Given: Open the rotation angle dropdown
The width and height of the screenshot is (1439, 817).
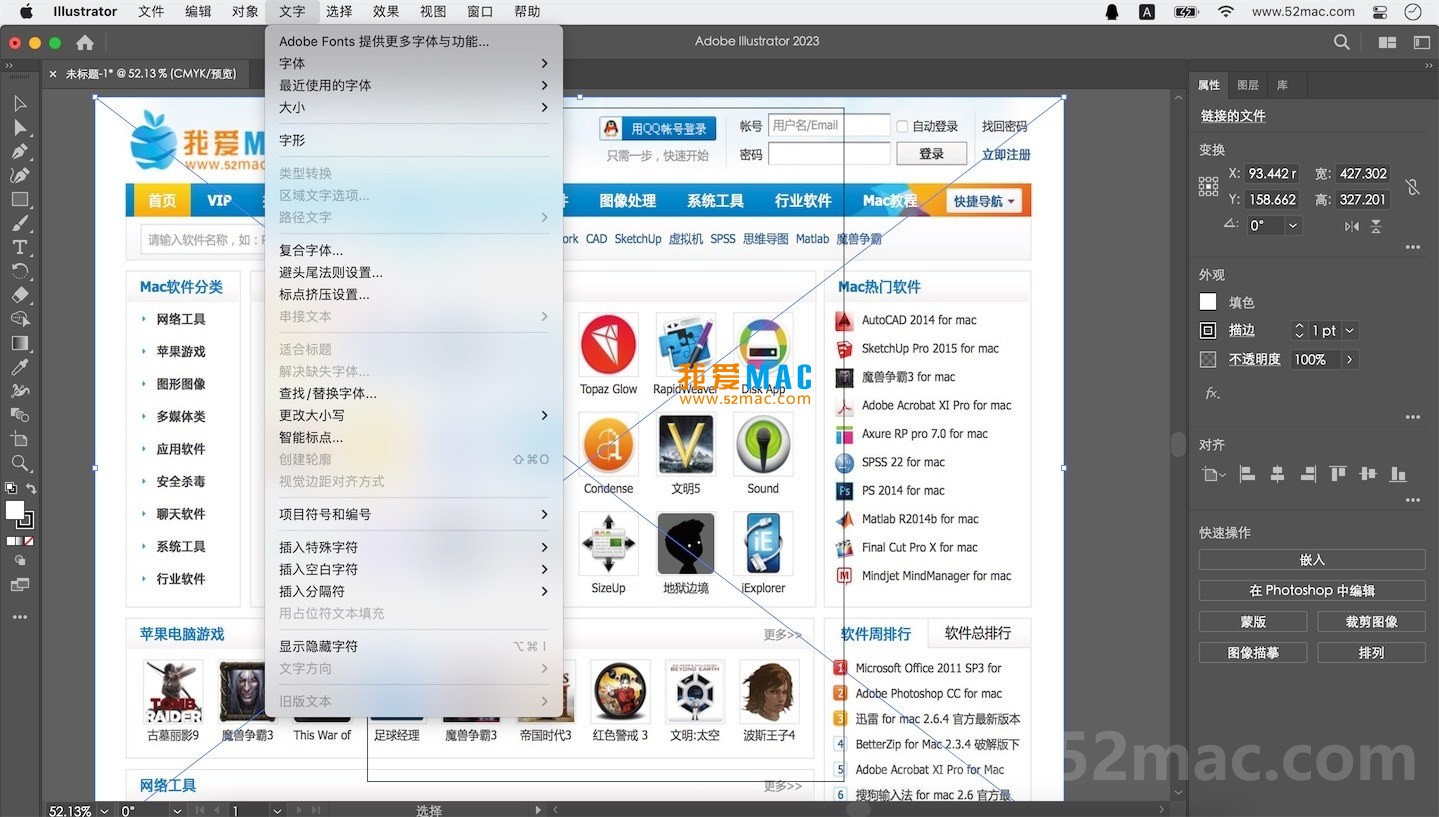Looking at the screenshot, I should coord(1293,226).
